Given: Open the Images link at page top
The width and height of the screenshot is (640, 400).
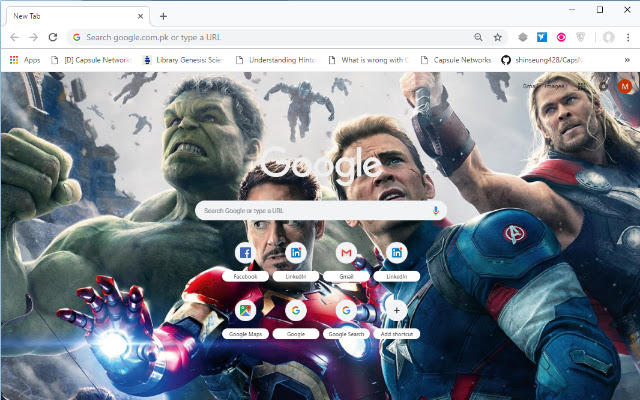Looking at the screenshot, I should [x=554, y=86].
